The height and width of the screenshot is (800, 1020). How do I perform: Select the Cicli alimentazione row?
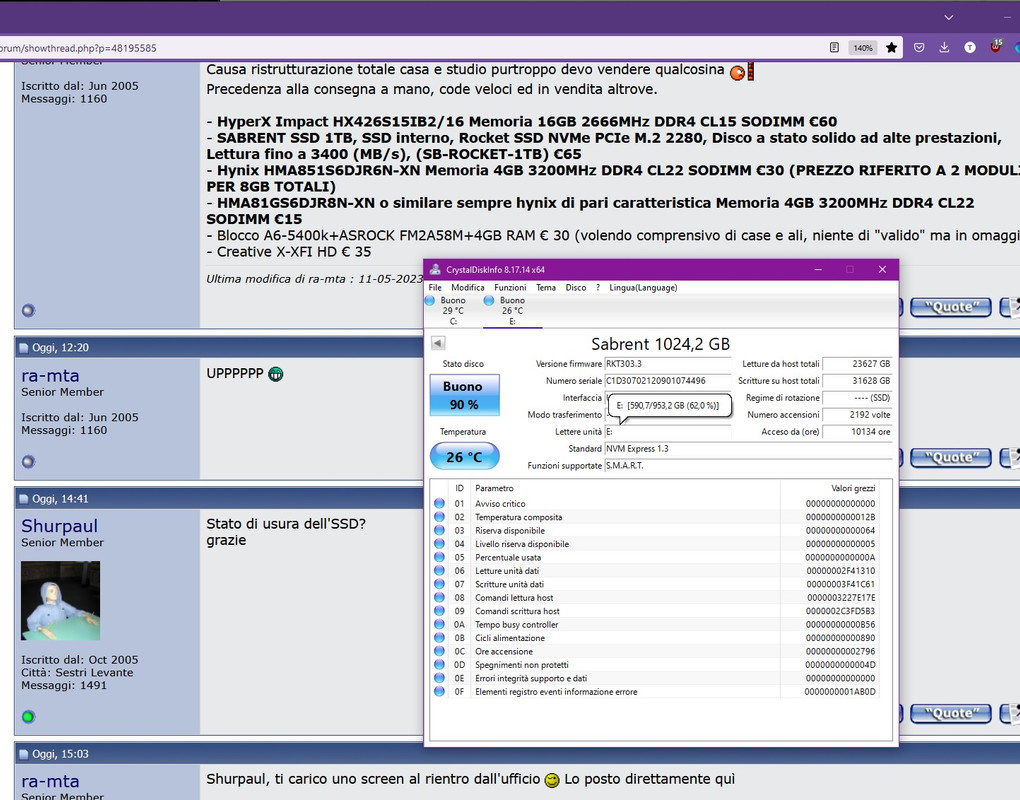[655, 638]
